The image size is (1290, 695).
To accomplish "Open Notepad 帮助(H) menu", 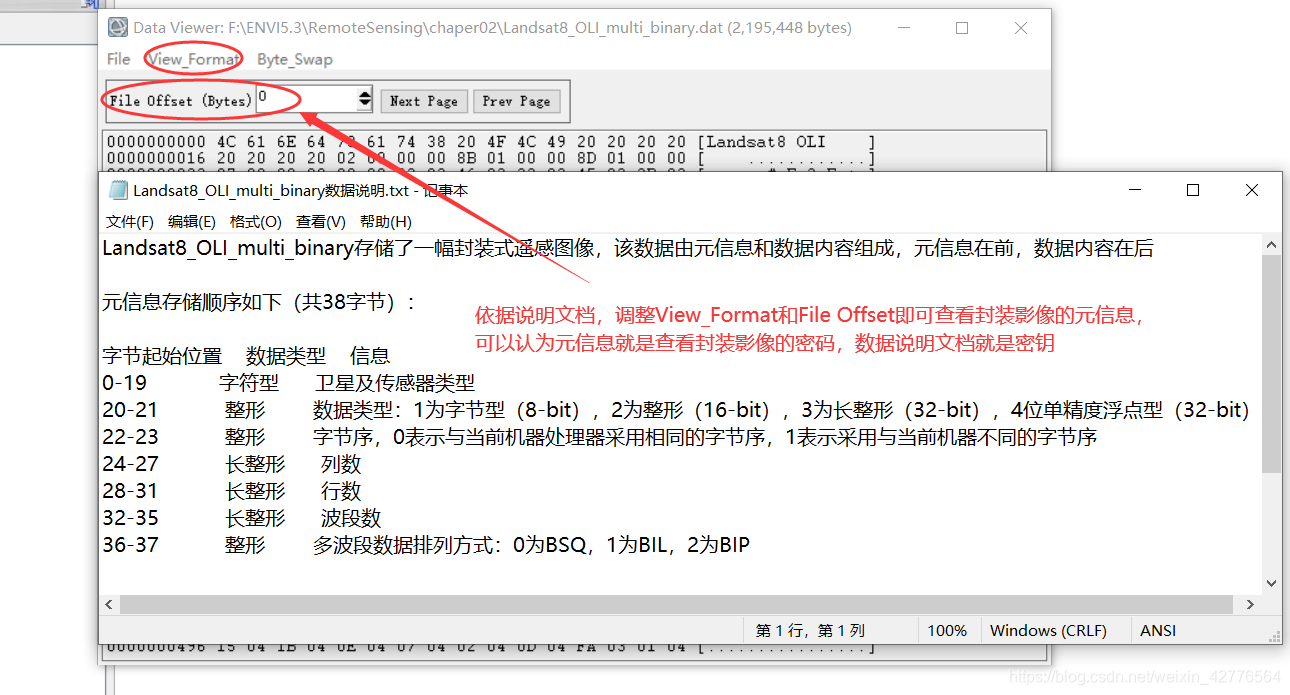I will 386,221.
